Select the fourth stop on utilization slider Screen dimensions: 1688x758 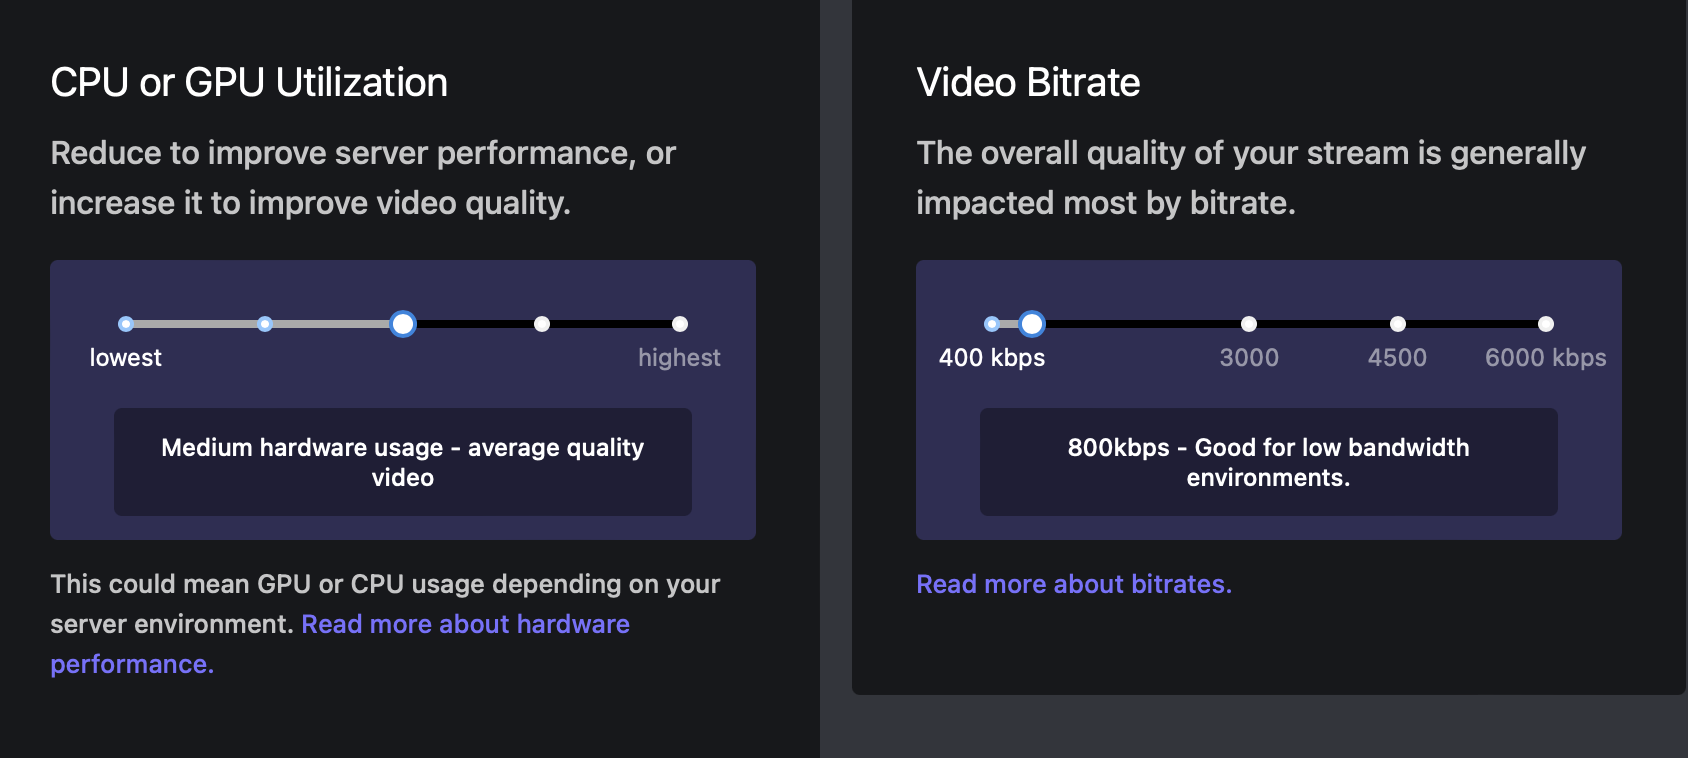(x=541, y=324)
